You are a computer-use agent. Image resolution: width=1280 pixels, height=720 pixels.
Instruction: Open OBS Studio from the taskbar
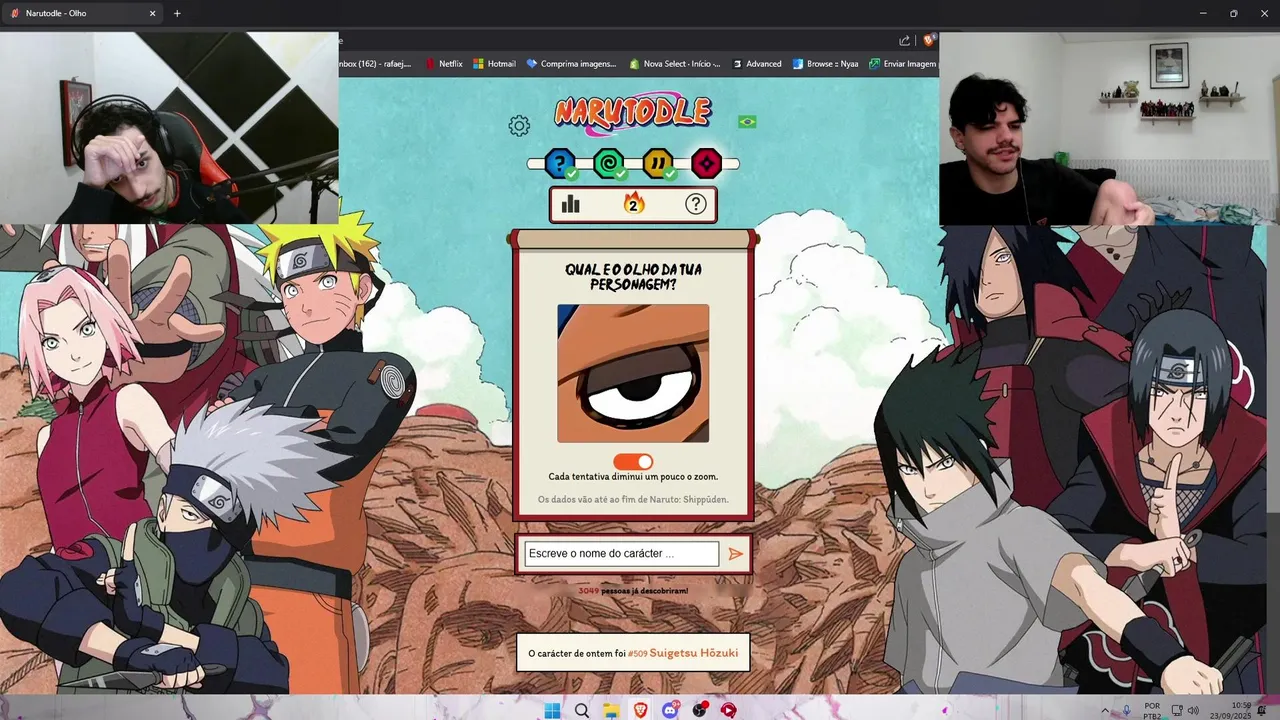[699, 710]
